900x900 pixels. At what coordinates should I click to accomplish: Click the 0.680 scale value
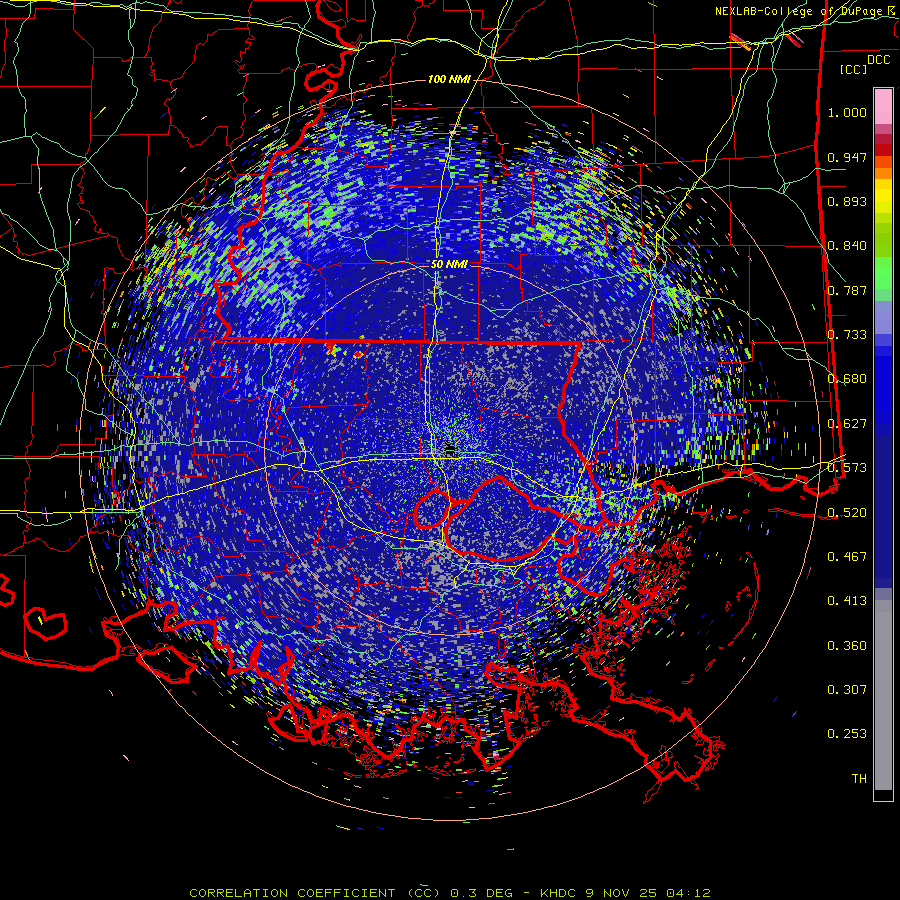pos(847,379)
